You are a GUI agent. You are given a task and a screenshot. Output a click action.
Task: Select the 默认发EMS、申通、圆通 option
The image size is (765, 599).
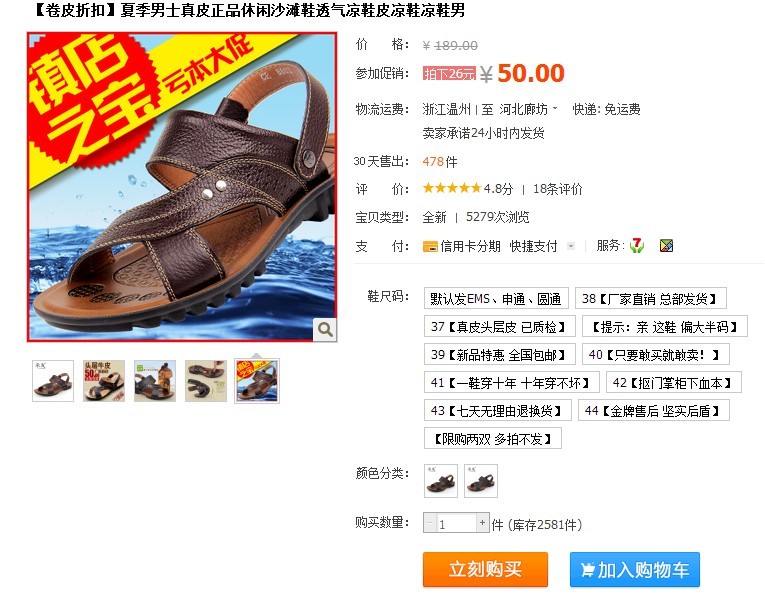pyautogui.click(x=496, y=299)
